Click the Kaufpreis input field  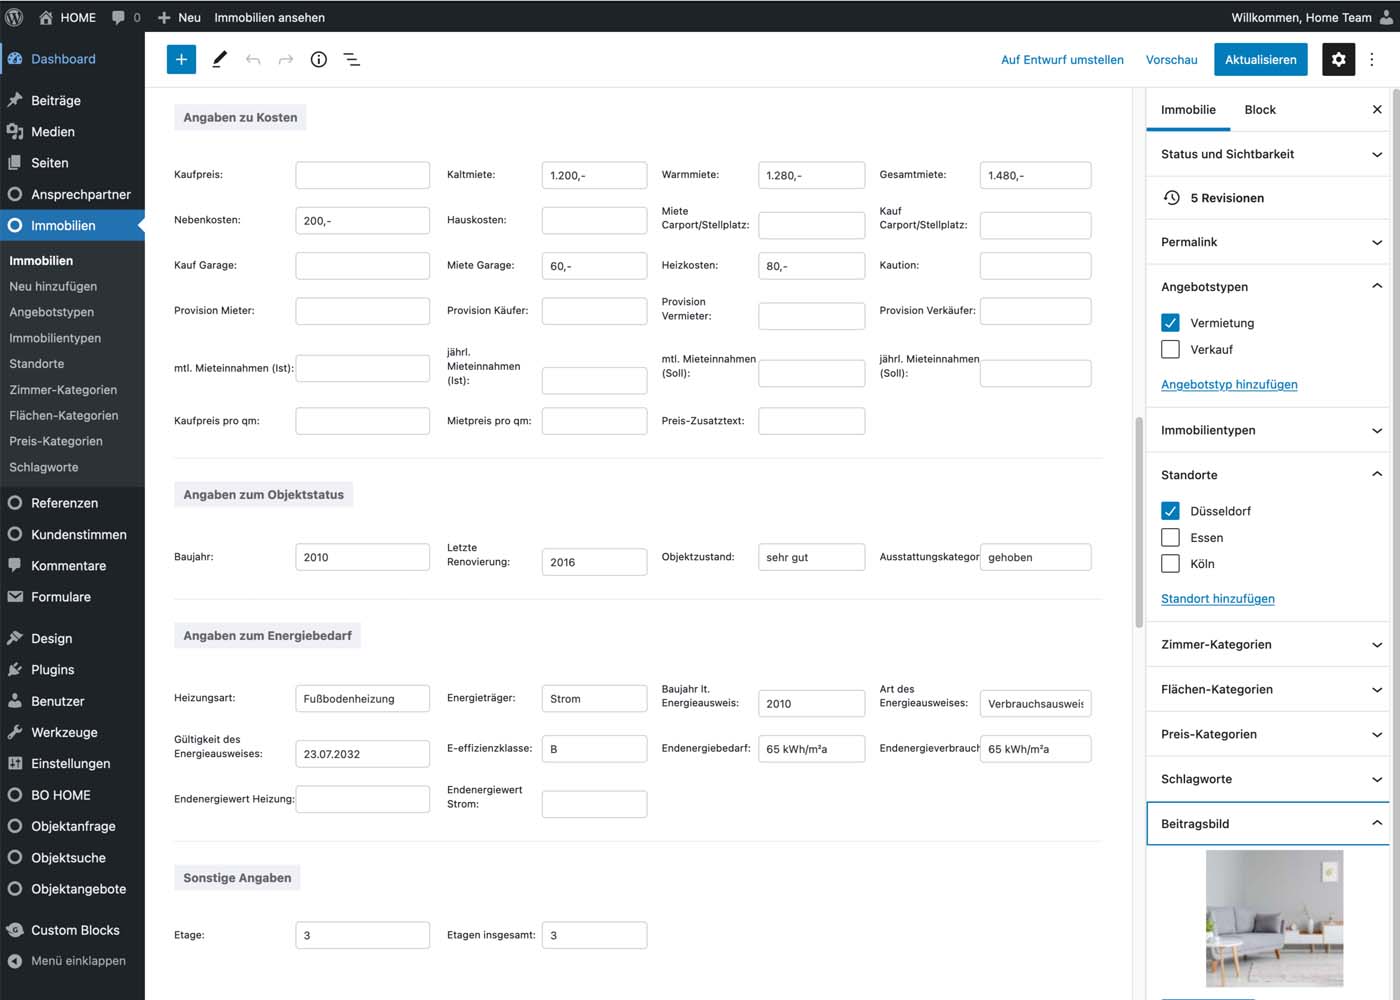click(362, 175)
